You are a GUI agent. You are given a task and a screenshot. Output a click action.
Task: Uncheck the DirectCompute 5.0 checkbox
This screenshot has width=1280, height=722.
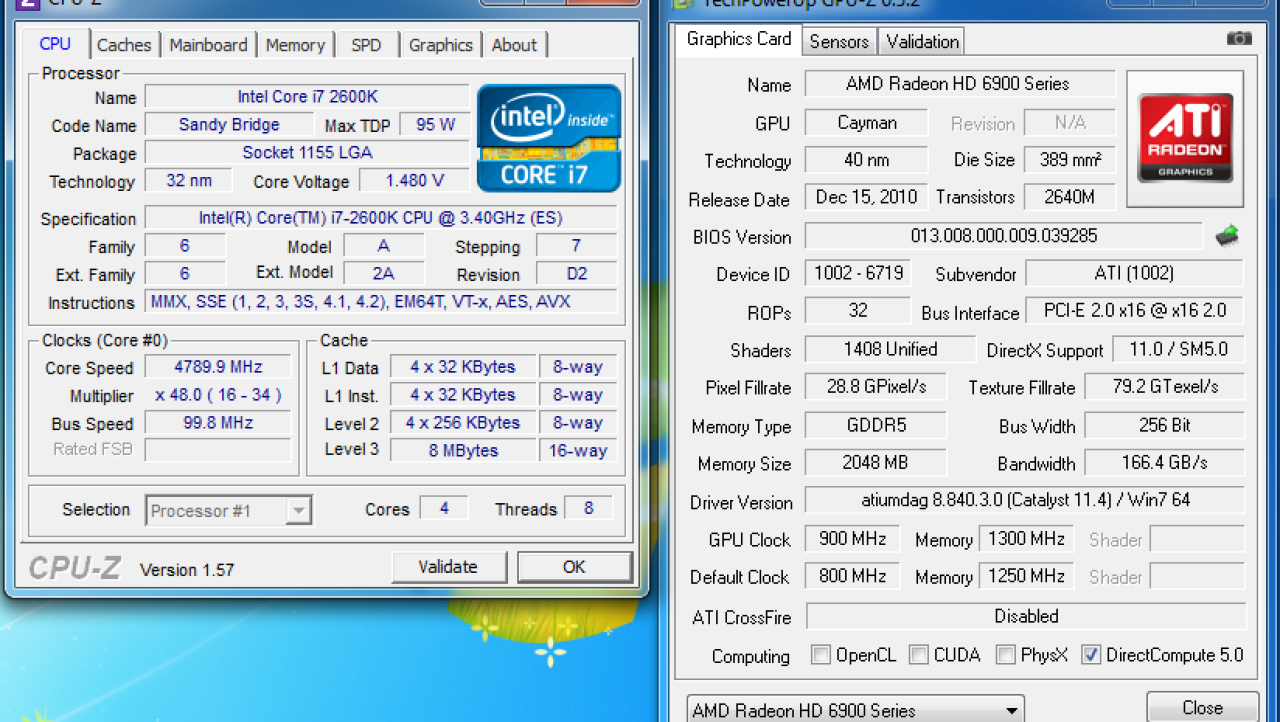[x=1091, y=655]
